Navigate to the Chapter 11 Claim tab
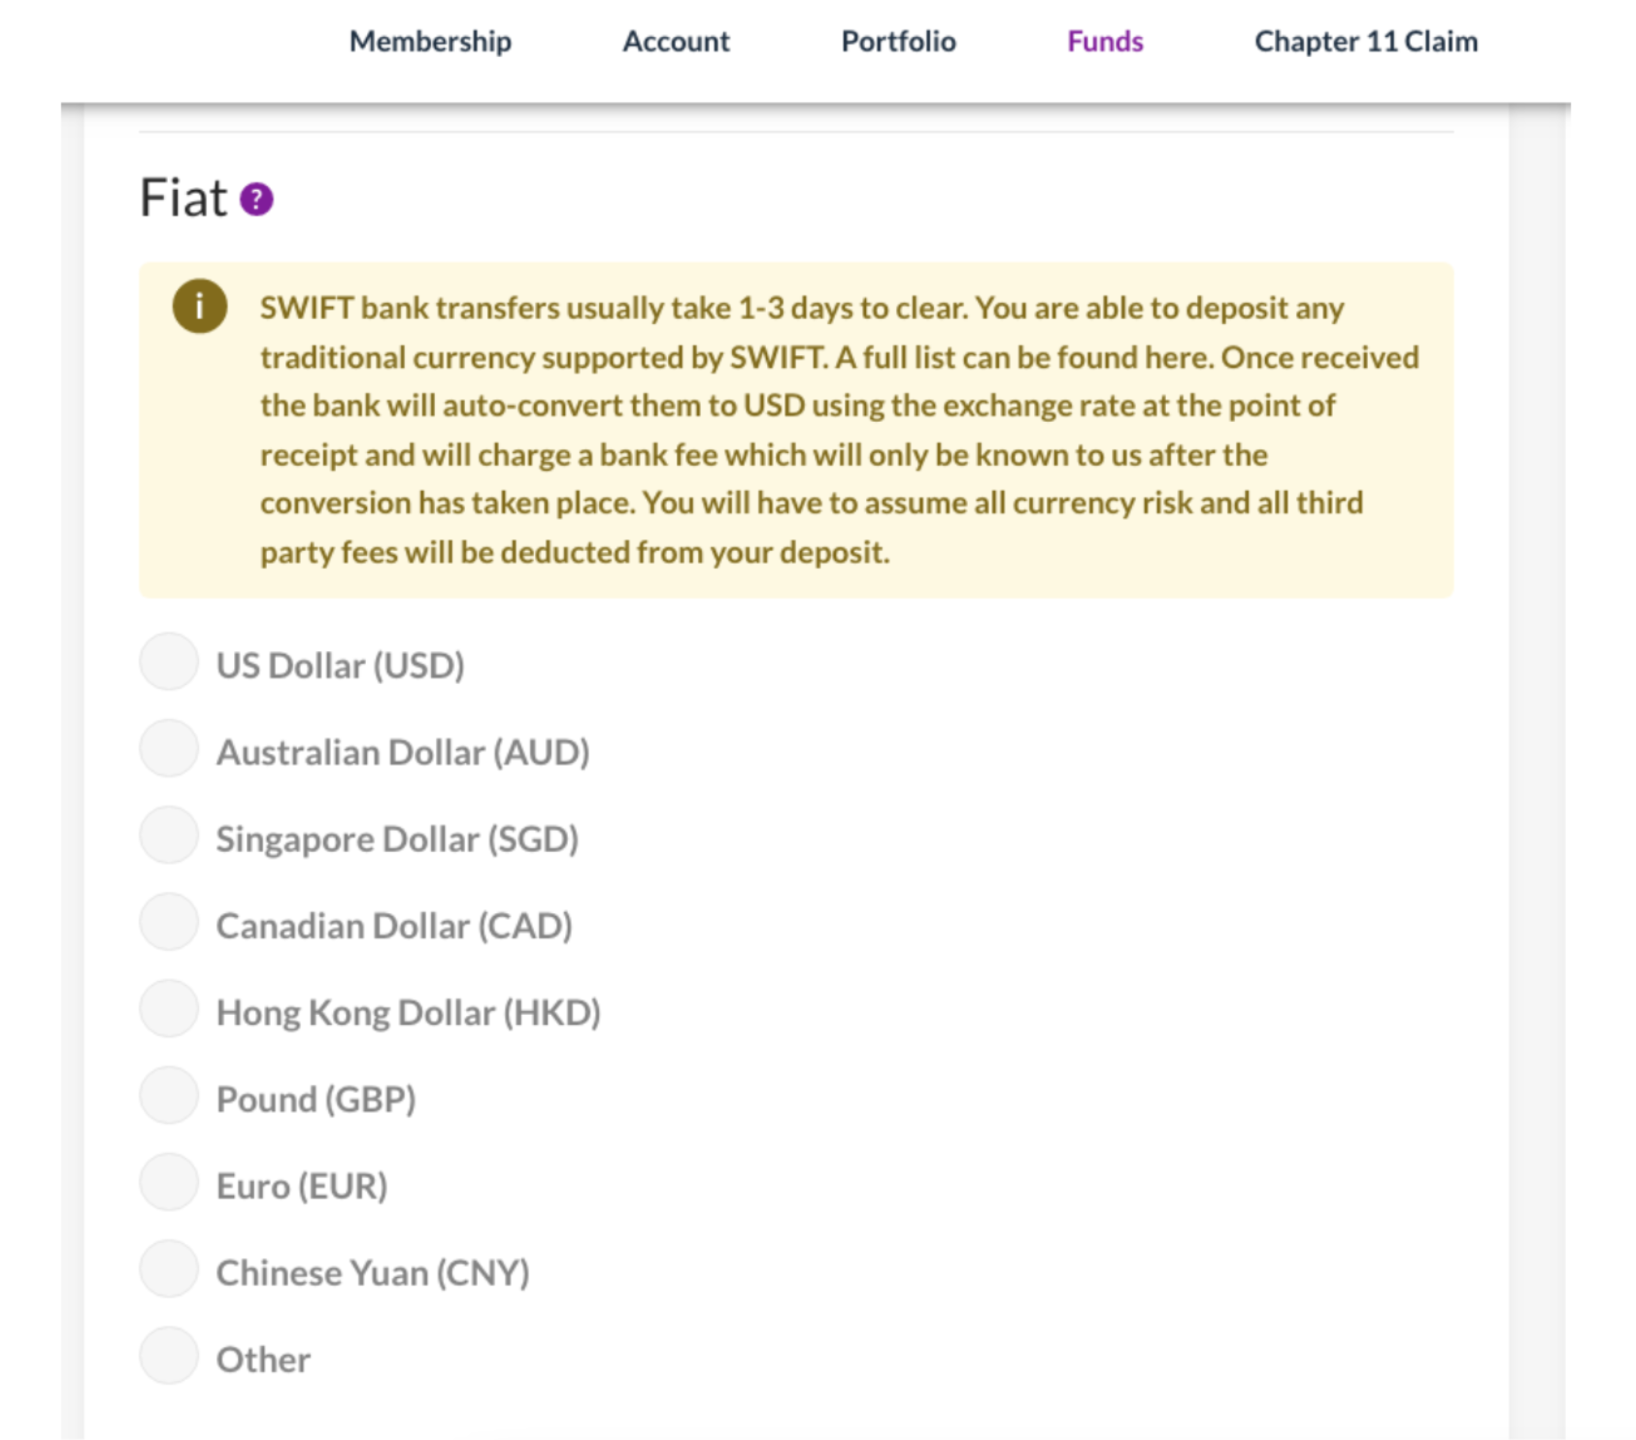Screen dimensions: 1636x1440 pos(1366,41)
